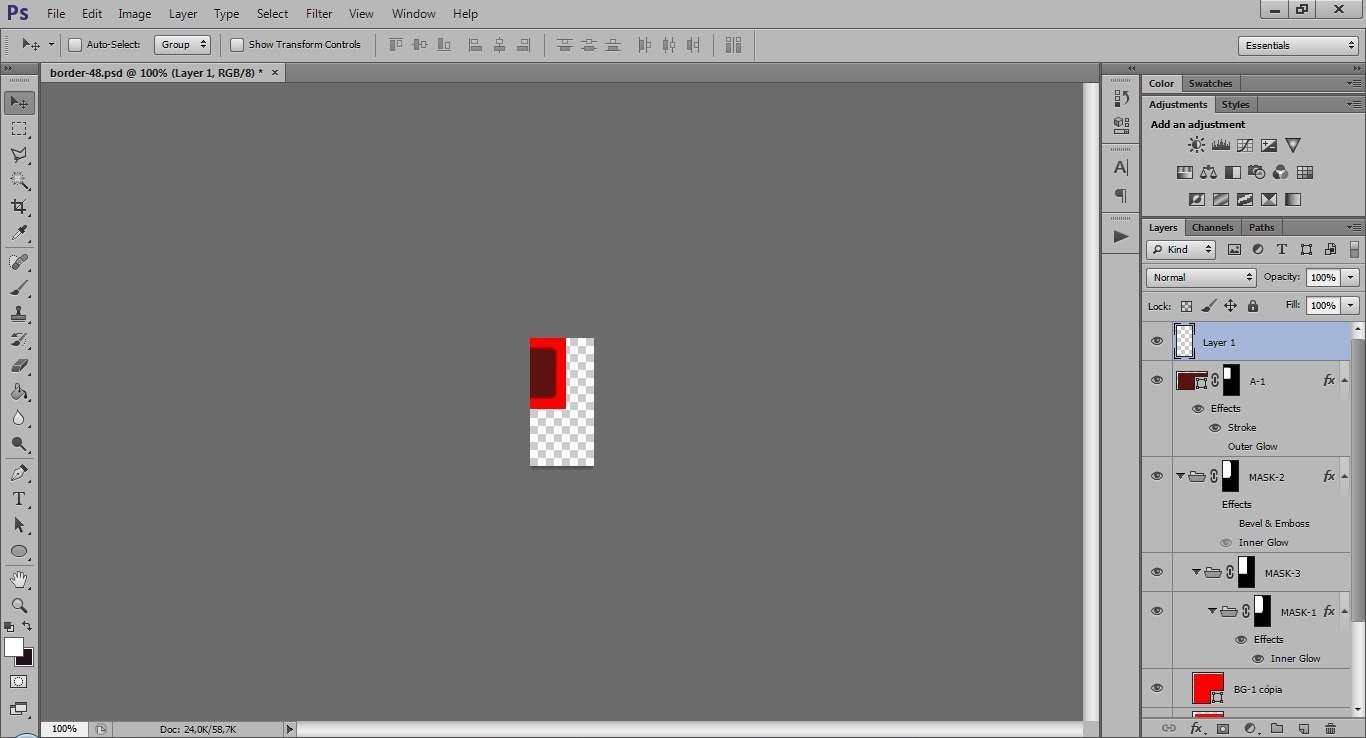Add a Channel Mixer adjustment
1366x738 pixels.
pyautogui.click(x=1281, y=173)
